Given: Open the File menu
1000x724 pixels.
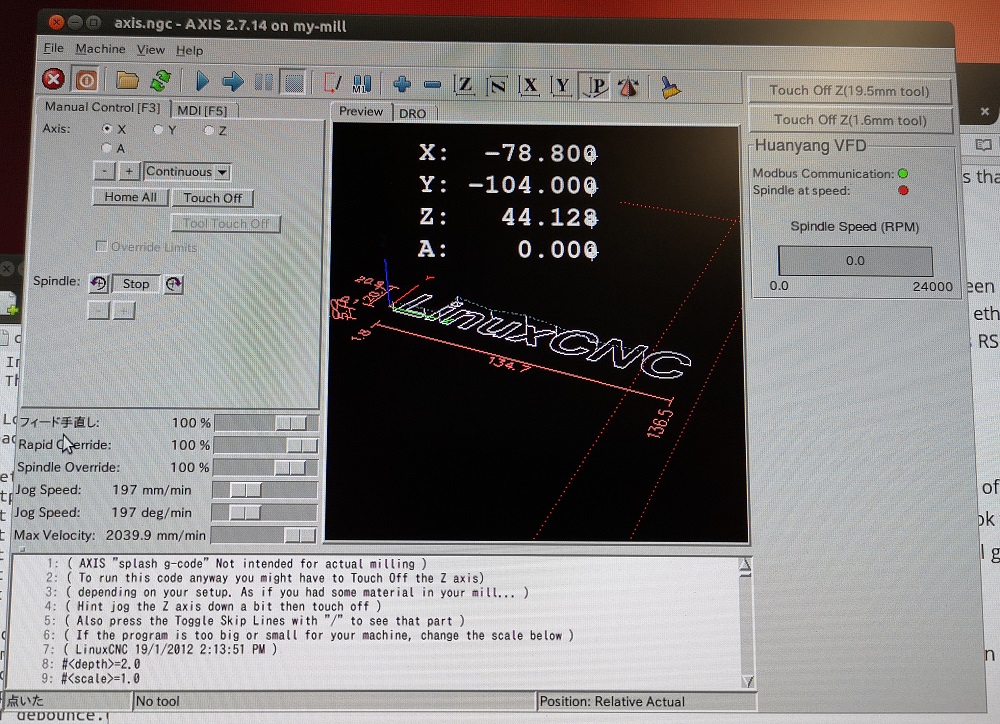Looking at the screenshot, I should 54,48.
